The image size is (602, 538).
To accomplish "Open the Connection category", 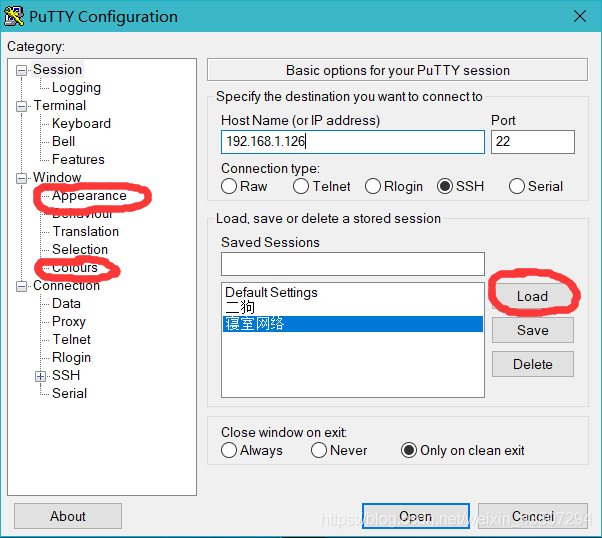I will (x=66, y=286).
